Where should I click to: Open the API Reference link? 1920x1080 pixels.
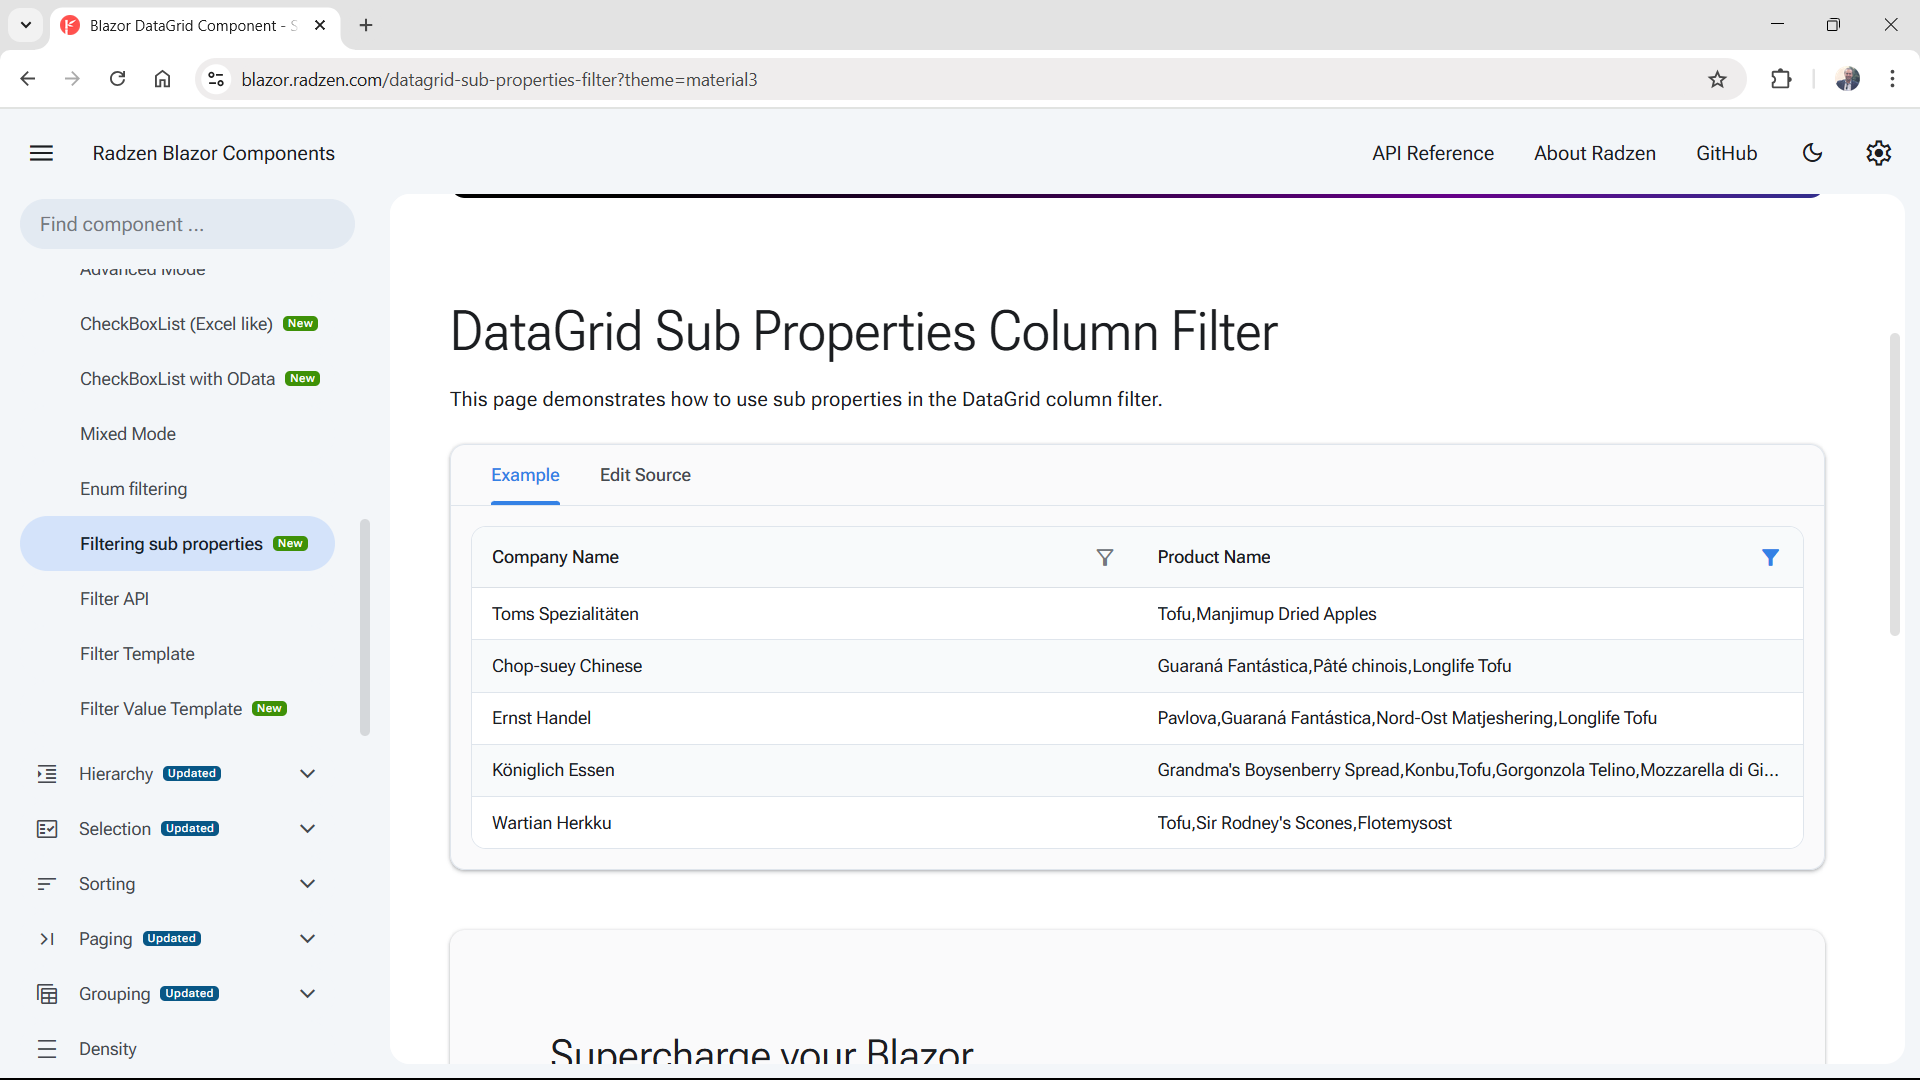coord(1433,153)
